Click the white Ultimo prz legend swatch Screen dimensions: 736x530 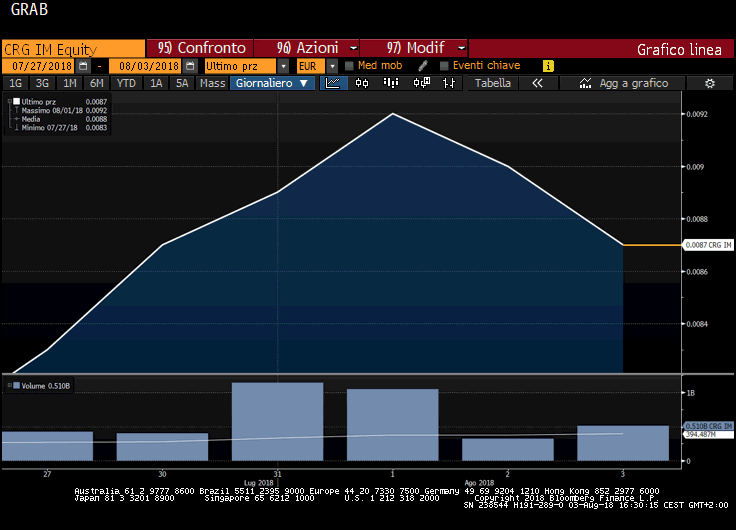[16, 101]
